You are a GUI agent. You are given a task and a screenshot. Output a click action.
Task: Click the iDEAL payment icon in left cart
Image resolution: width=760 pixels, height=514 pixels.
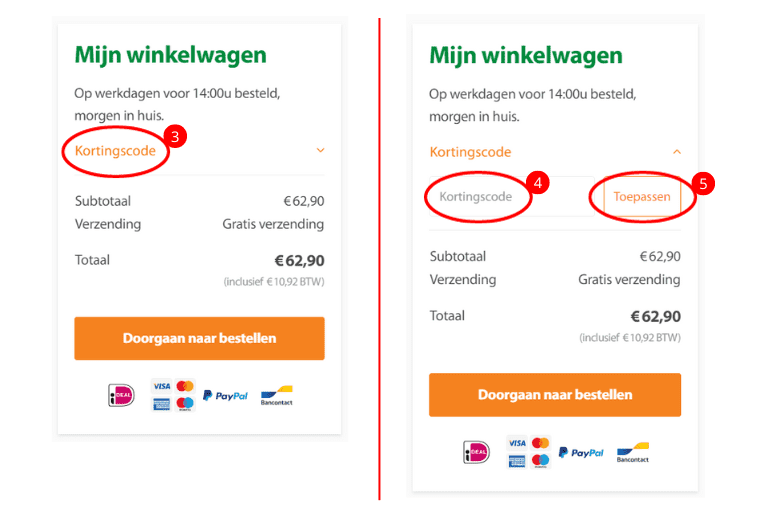coord(121,395)
